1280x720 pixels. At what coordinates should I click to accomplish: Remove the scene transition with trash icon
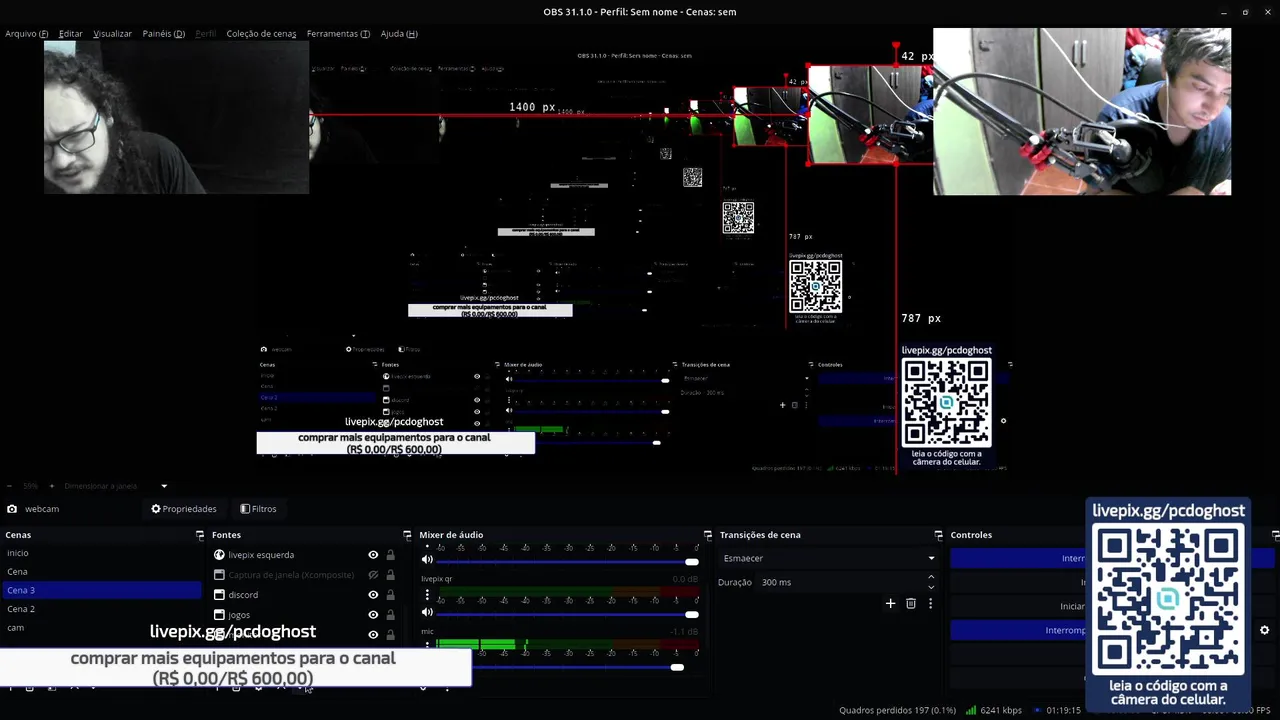tap(910, 603)
